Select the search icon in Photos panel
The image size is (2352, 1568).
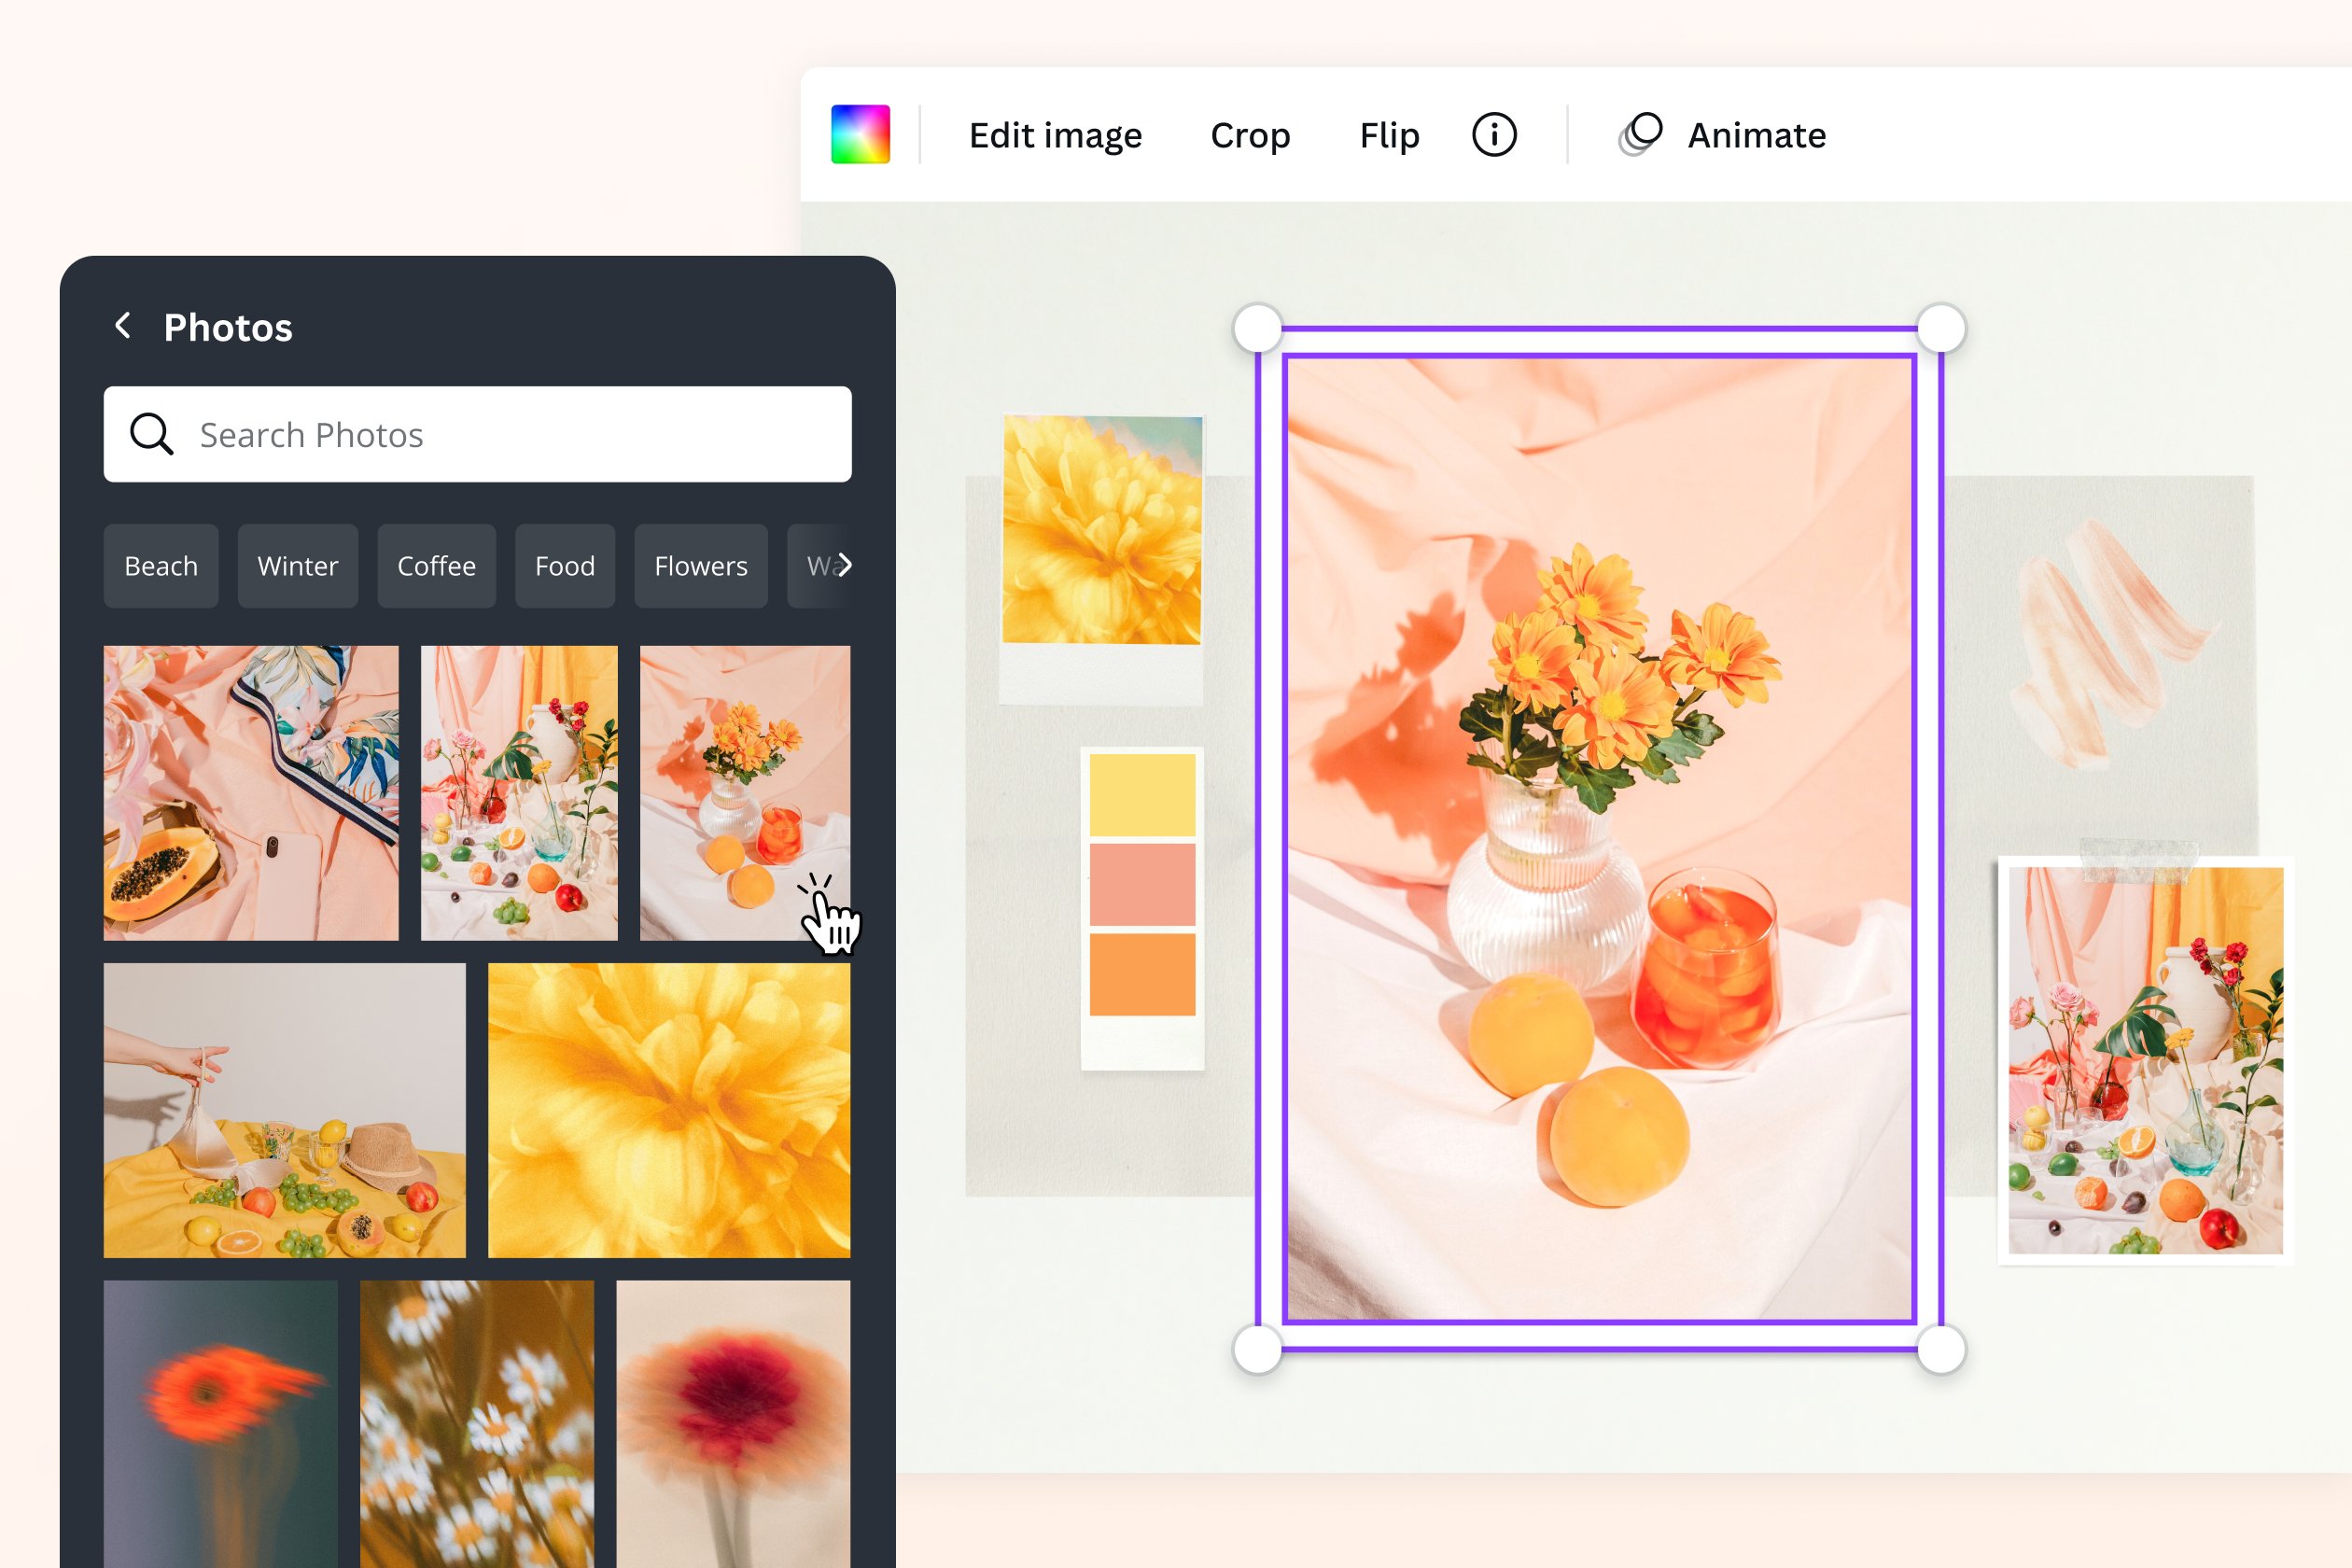tap(154, 434)
